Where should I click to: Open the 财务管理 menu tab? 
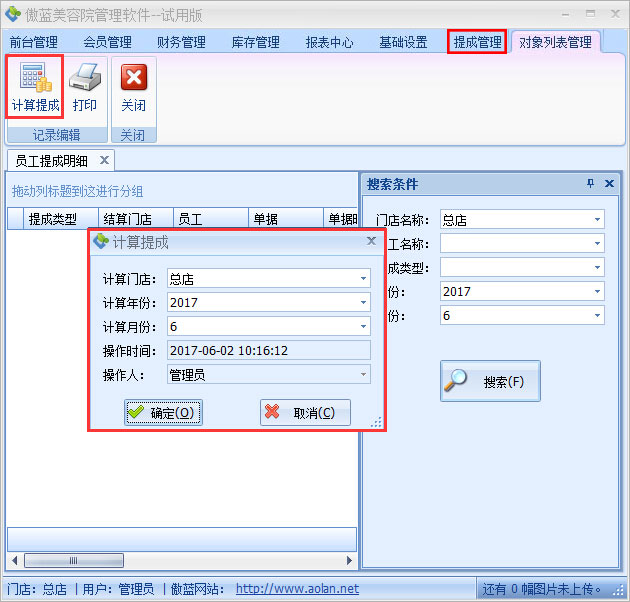tap(182, 42)
